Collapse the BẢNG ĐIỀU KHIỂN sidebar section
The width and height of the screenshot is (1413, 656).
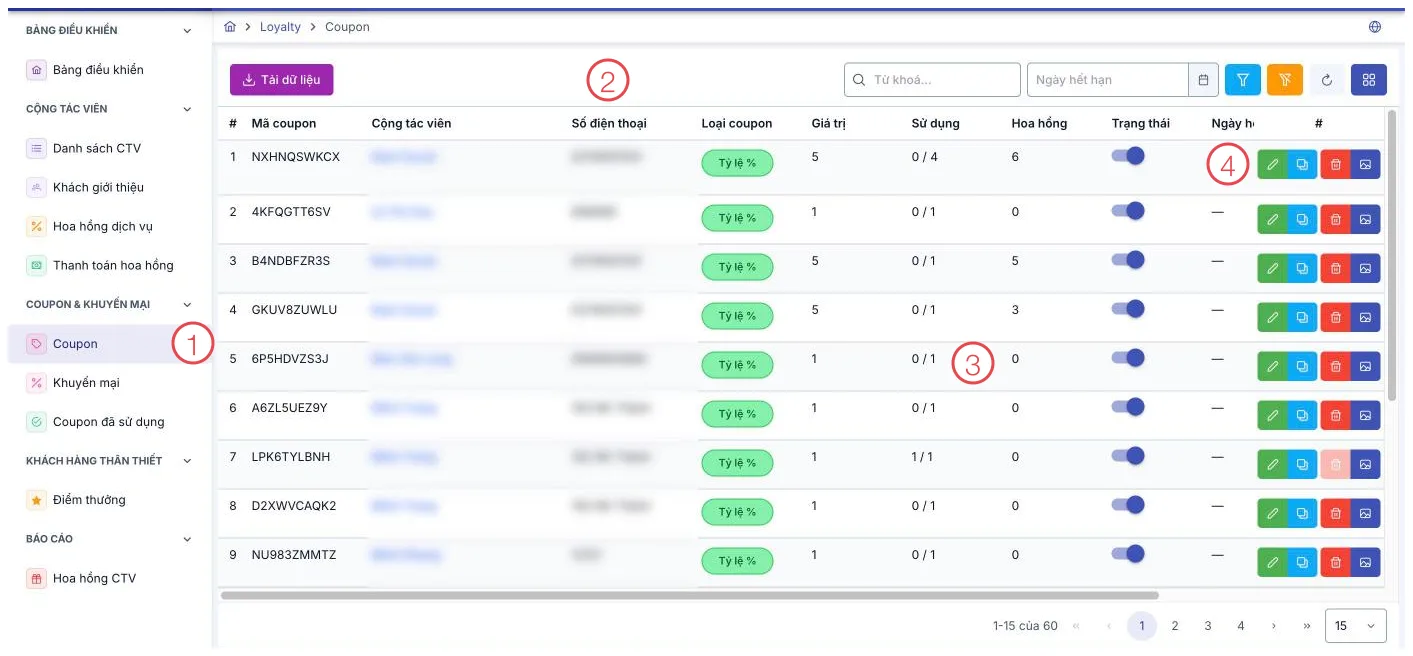coord(187,31)
